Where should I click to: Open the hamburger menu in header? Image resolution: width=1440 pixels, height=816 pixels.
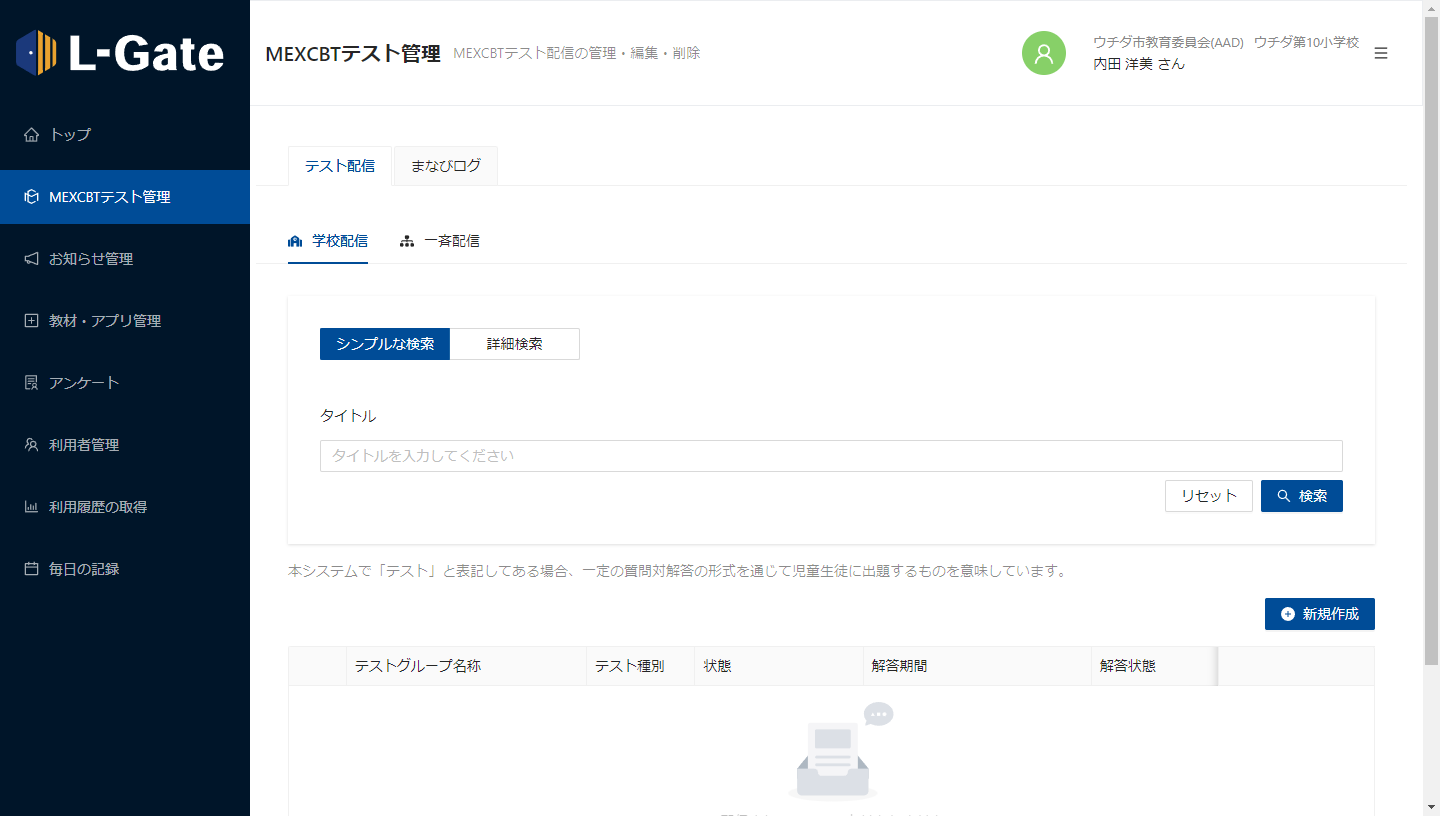[1381, 53]
